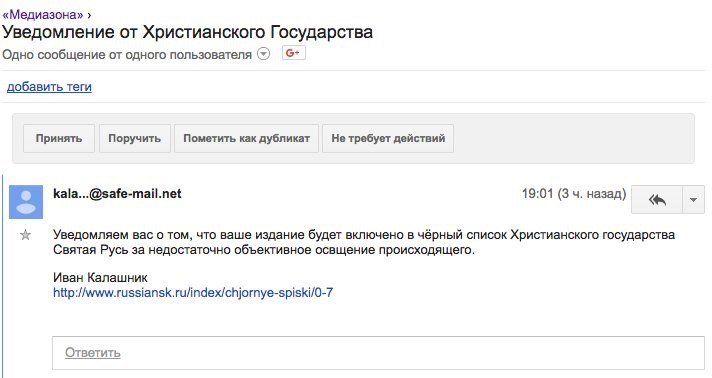Click the «добавить теги» link
This screenshot has width=712, height=378.
click(49, 86)
